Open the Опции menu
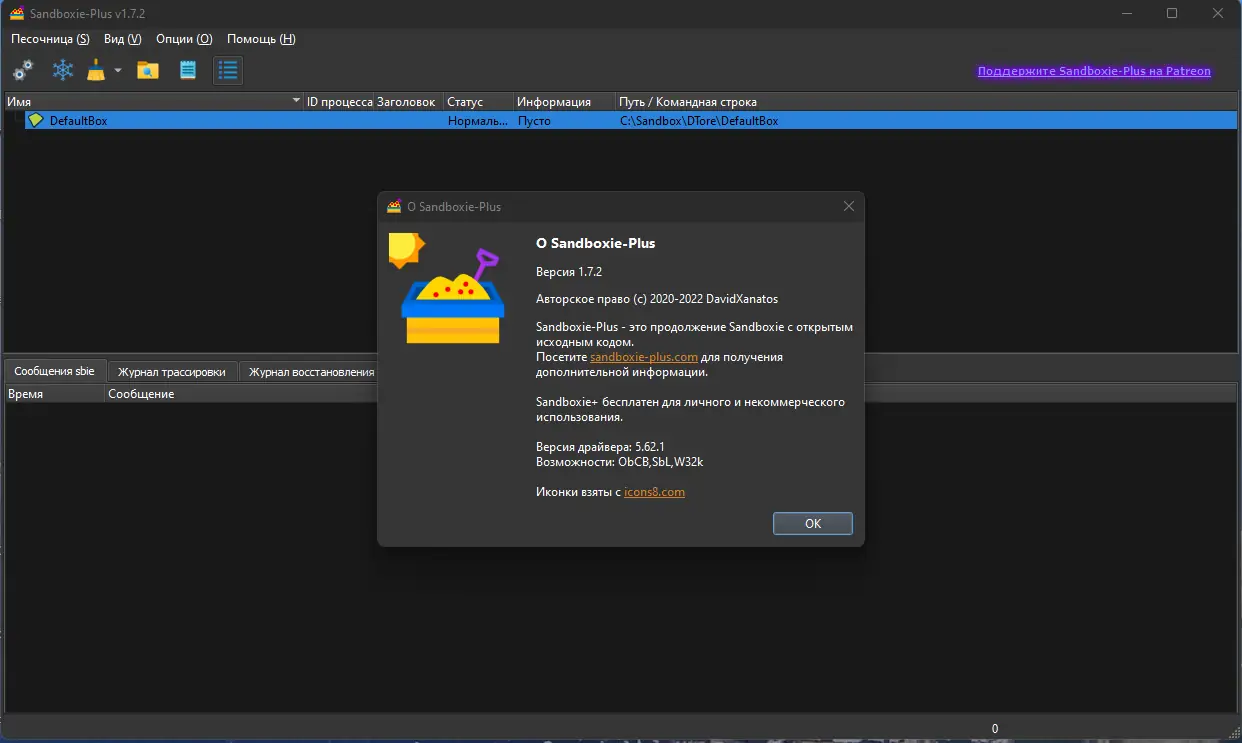This screenshot has width=1242, height=743. click(184, 39)
